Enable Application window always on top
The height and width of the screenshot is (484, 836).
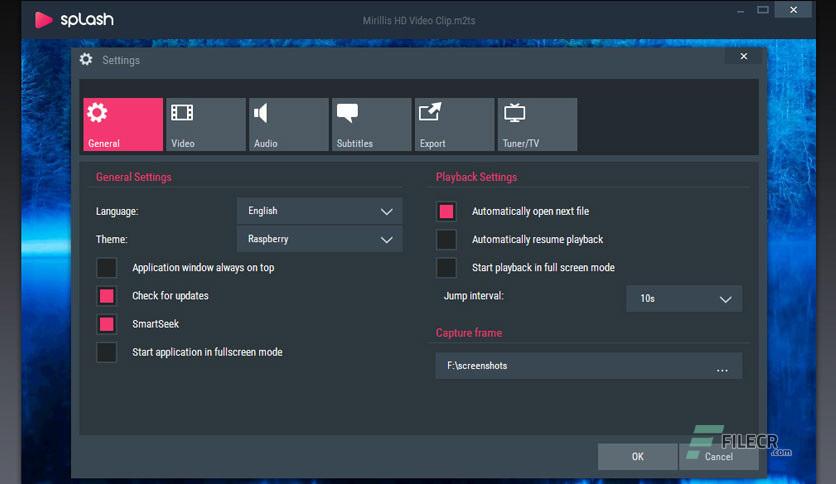107,268
